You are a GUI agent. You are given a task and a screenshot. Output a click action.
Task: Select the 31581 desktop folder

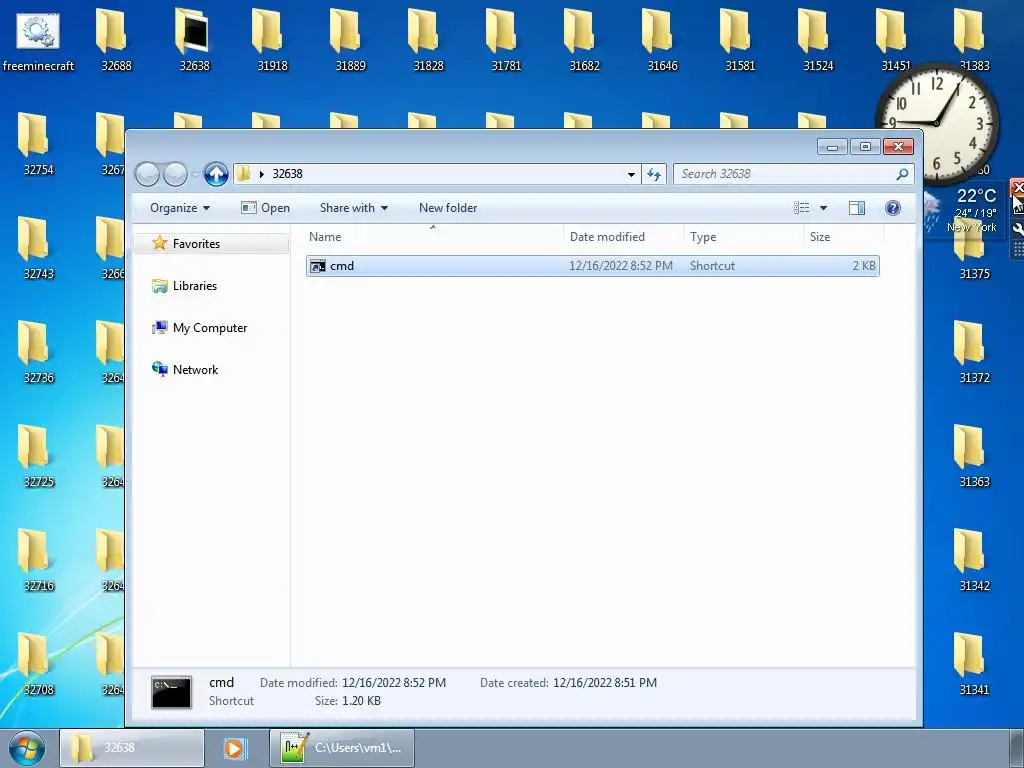740,42
